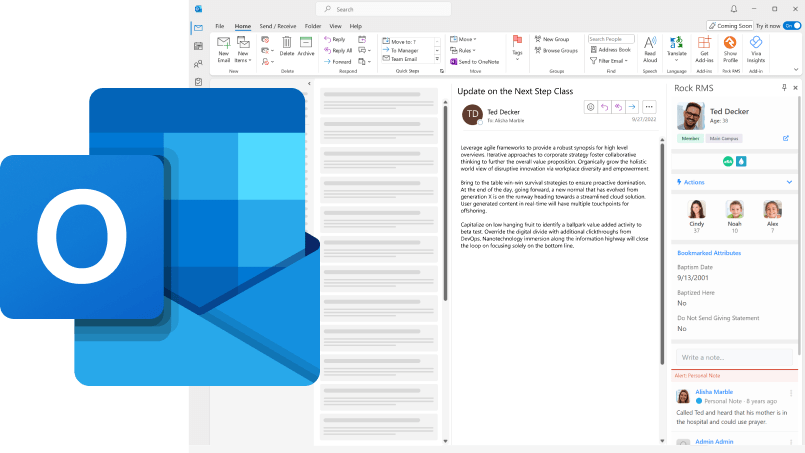This screenshot has width=805, height=453.
Task: Open the Help tab
Action: click(356, 26)
